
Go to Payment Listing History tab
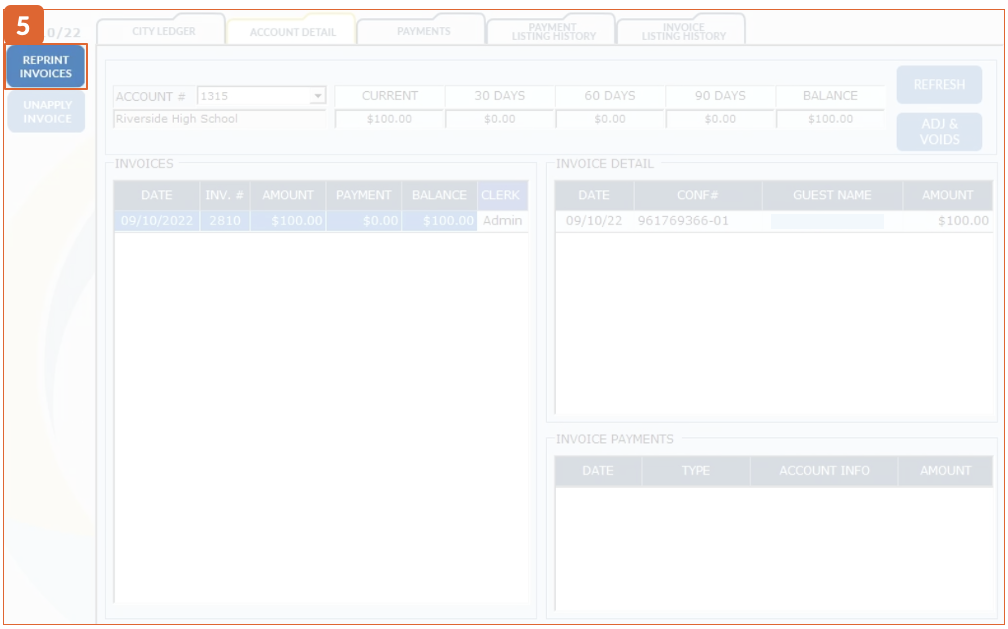coord(552,32)
